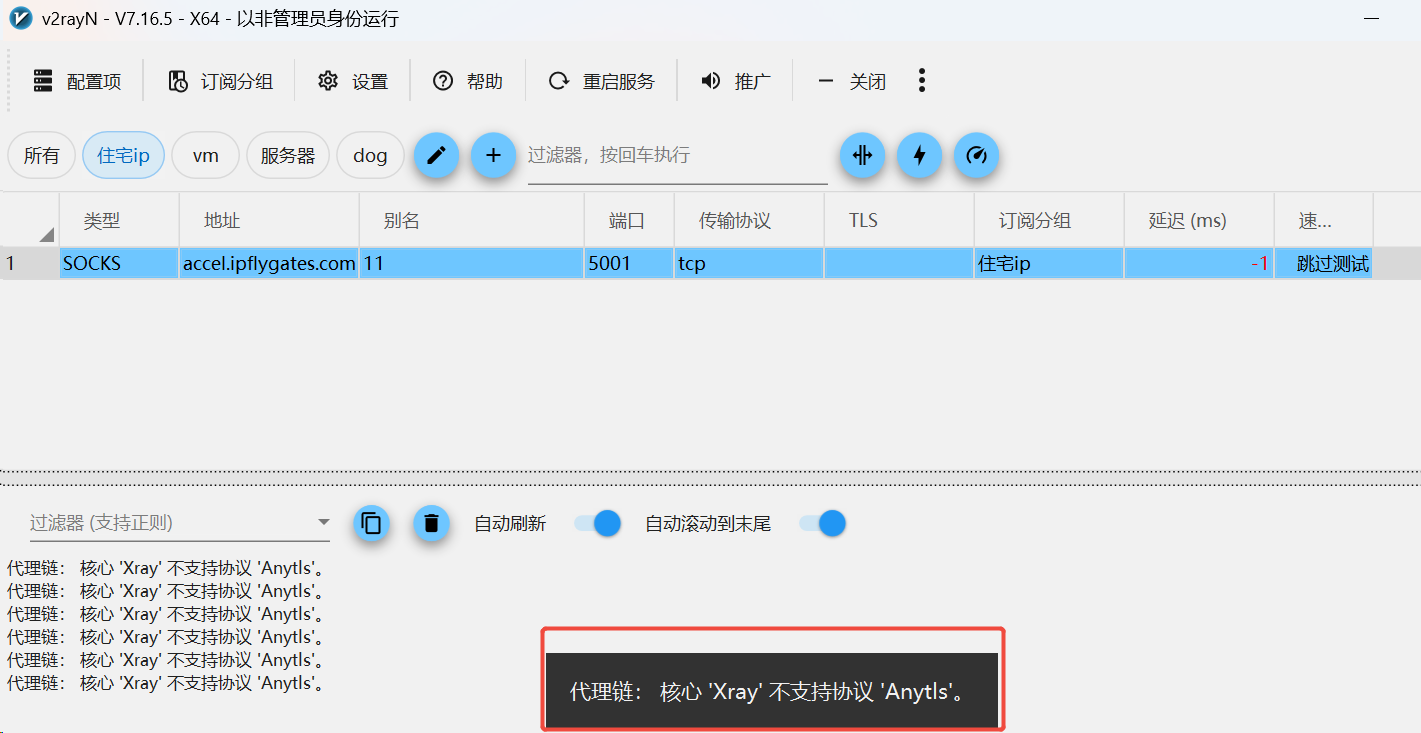Select the 住宅ip group tab
Screen dimensions: 1421x733
pyautogui.click(x=123, y=155)
